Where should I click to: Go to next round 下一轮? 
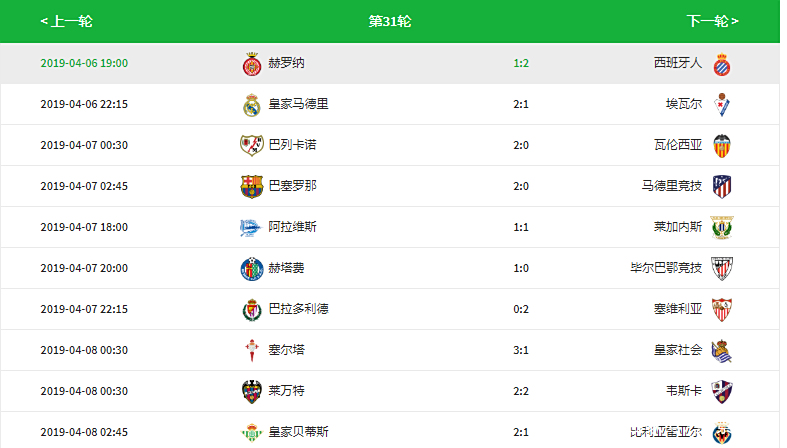coord(712,21)
